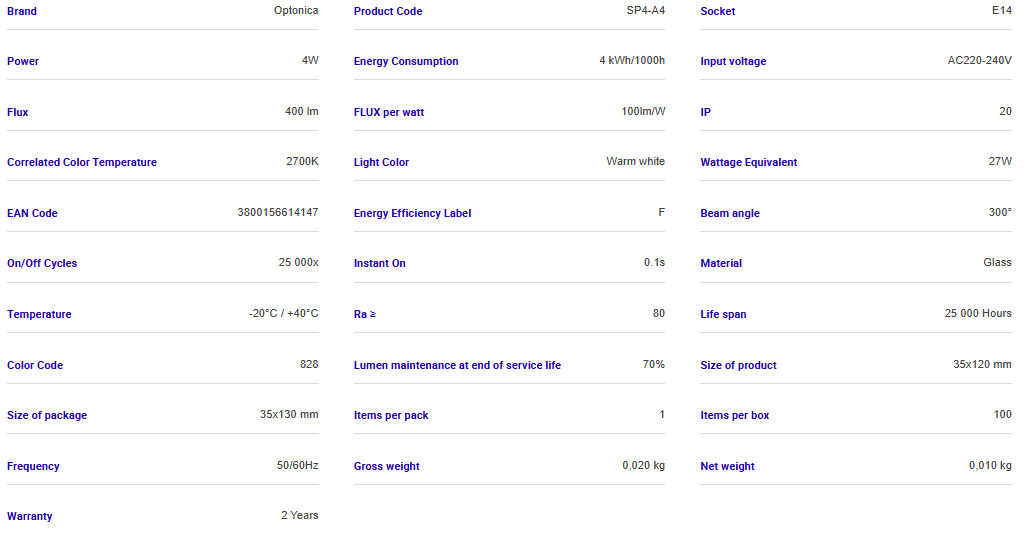The width and height of the screenshot is (1031, 533).
Task: Click the AC220-240V input voltage value
Action: [x=979, y=61]
